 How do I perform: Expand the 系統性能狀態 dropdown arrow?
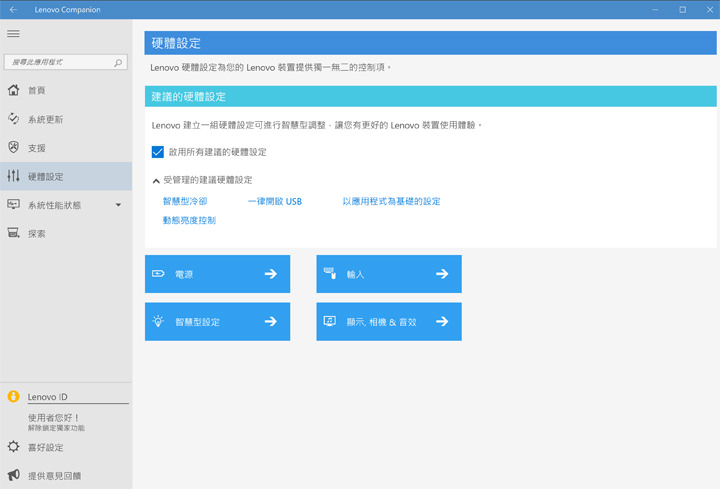[118, 205]
